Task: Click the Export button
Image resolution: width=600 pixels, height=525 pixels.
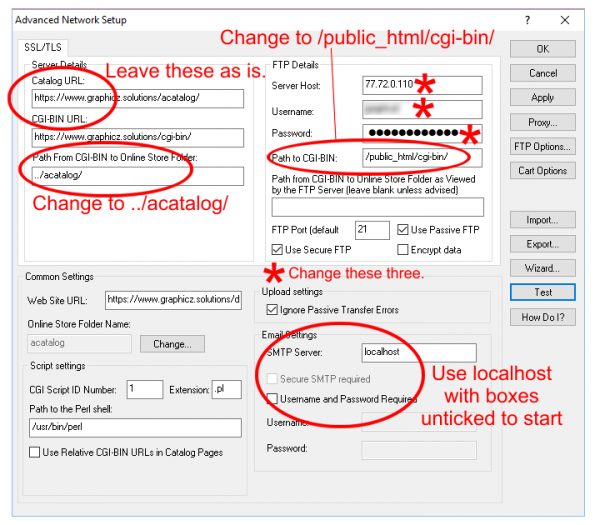Action: tap(543, 244)
